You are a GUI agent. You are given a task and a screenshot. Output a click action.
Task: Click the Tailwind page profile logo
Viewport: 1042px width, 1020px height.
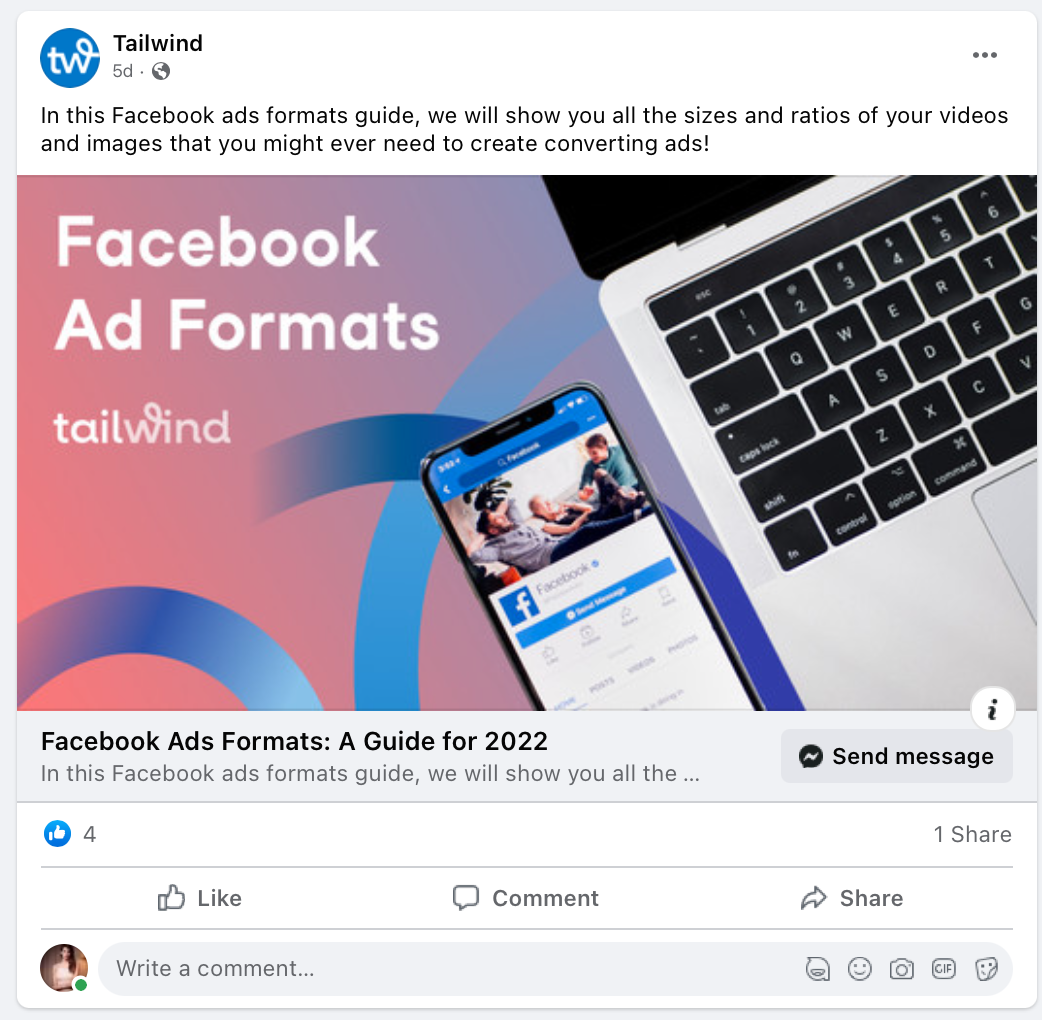click(70, 58)
